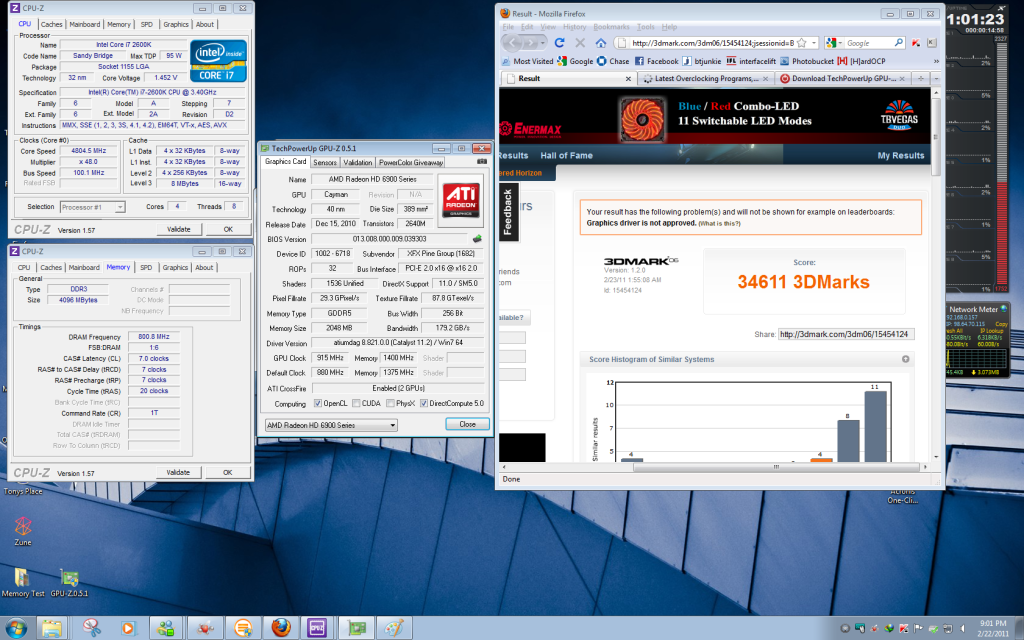Click the Windows Start orb
Image resolution: width=1024 pixels, height=640 pixels.
point(17,627)
